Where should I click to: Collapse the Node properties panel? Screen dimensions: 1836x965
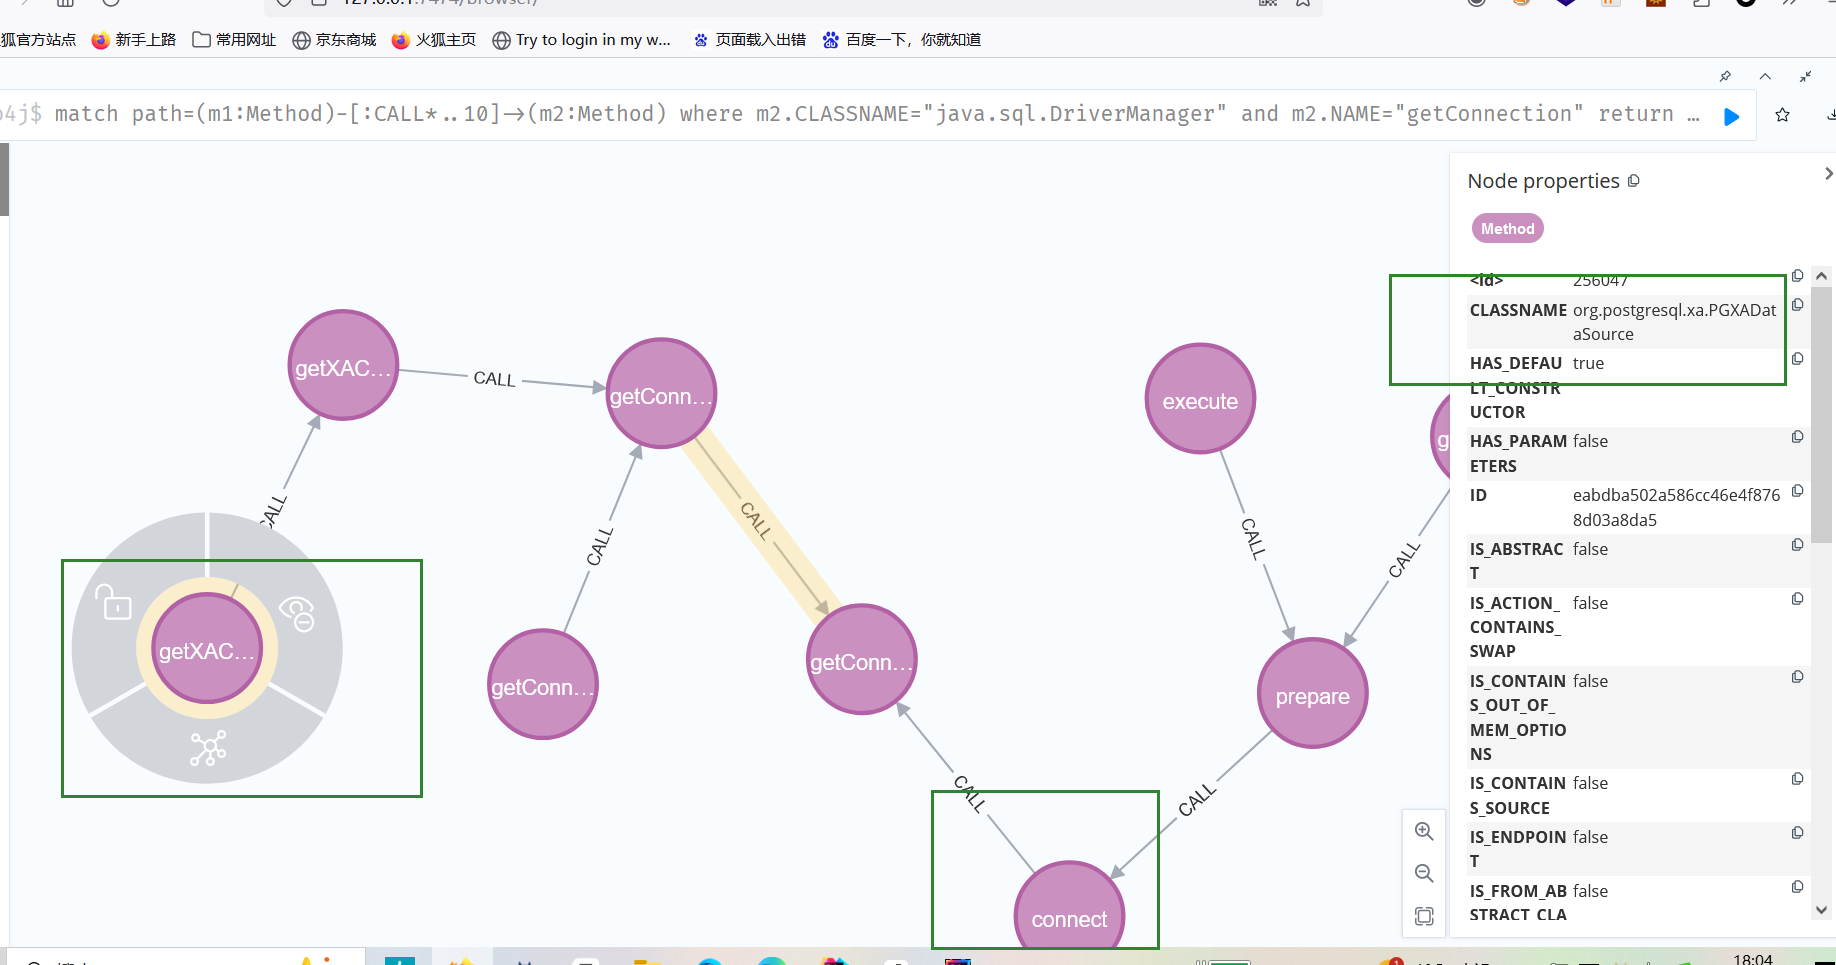[x=1827, y=174]
